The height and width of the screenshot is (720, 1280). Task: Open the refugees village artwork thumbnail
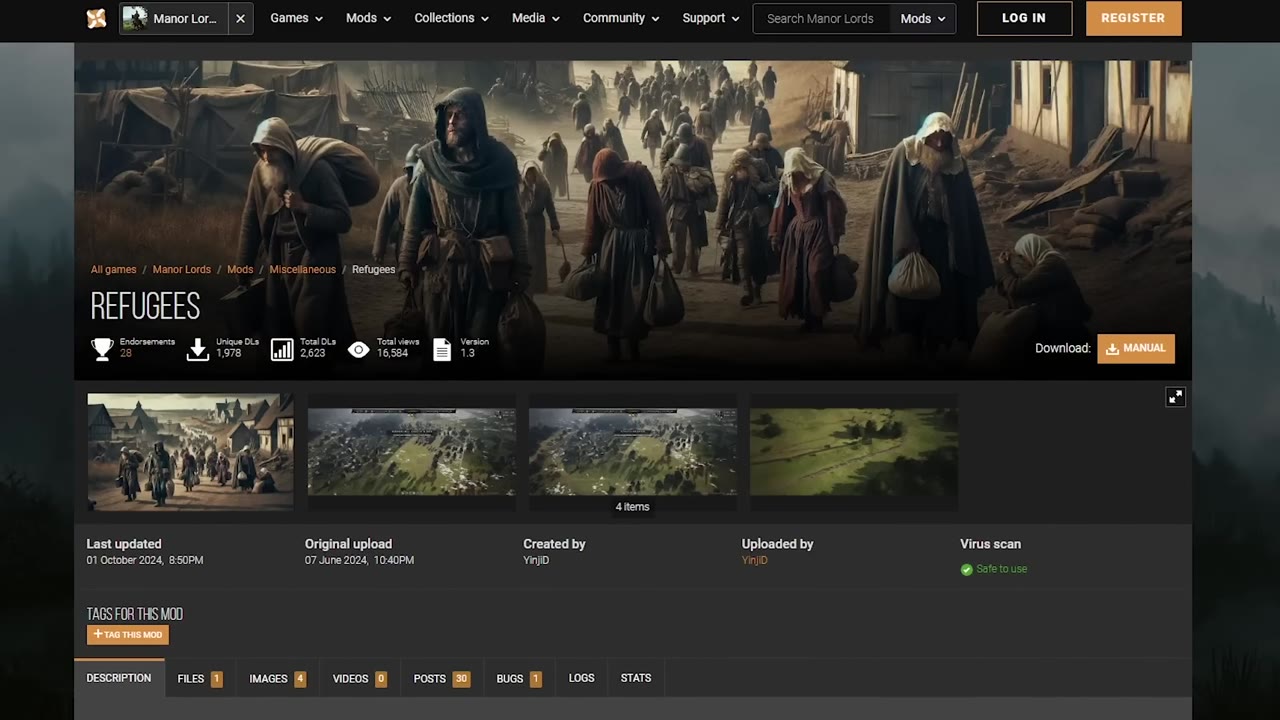pos(190,451)
